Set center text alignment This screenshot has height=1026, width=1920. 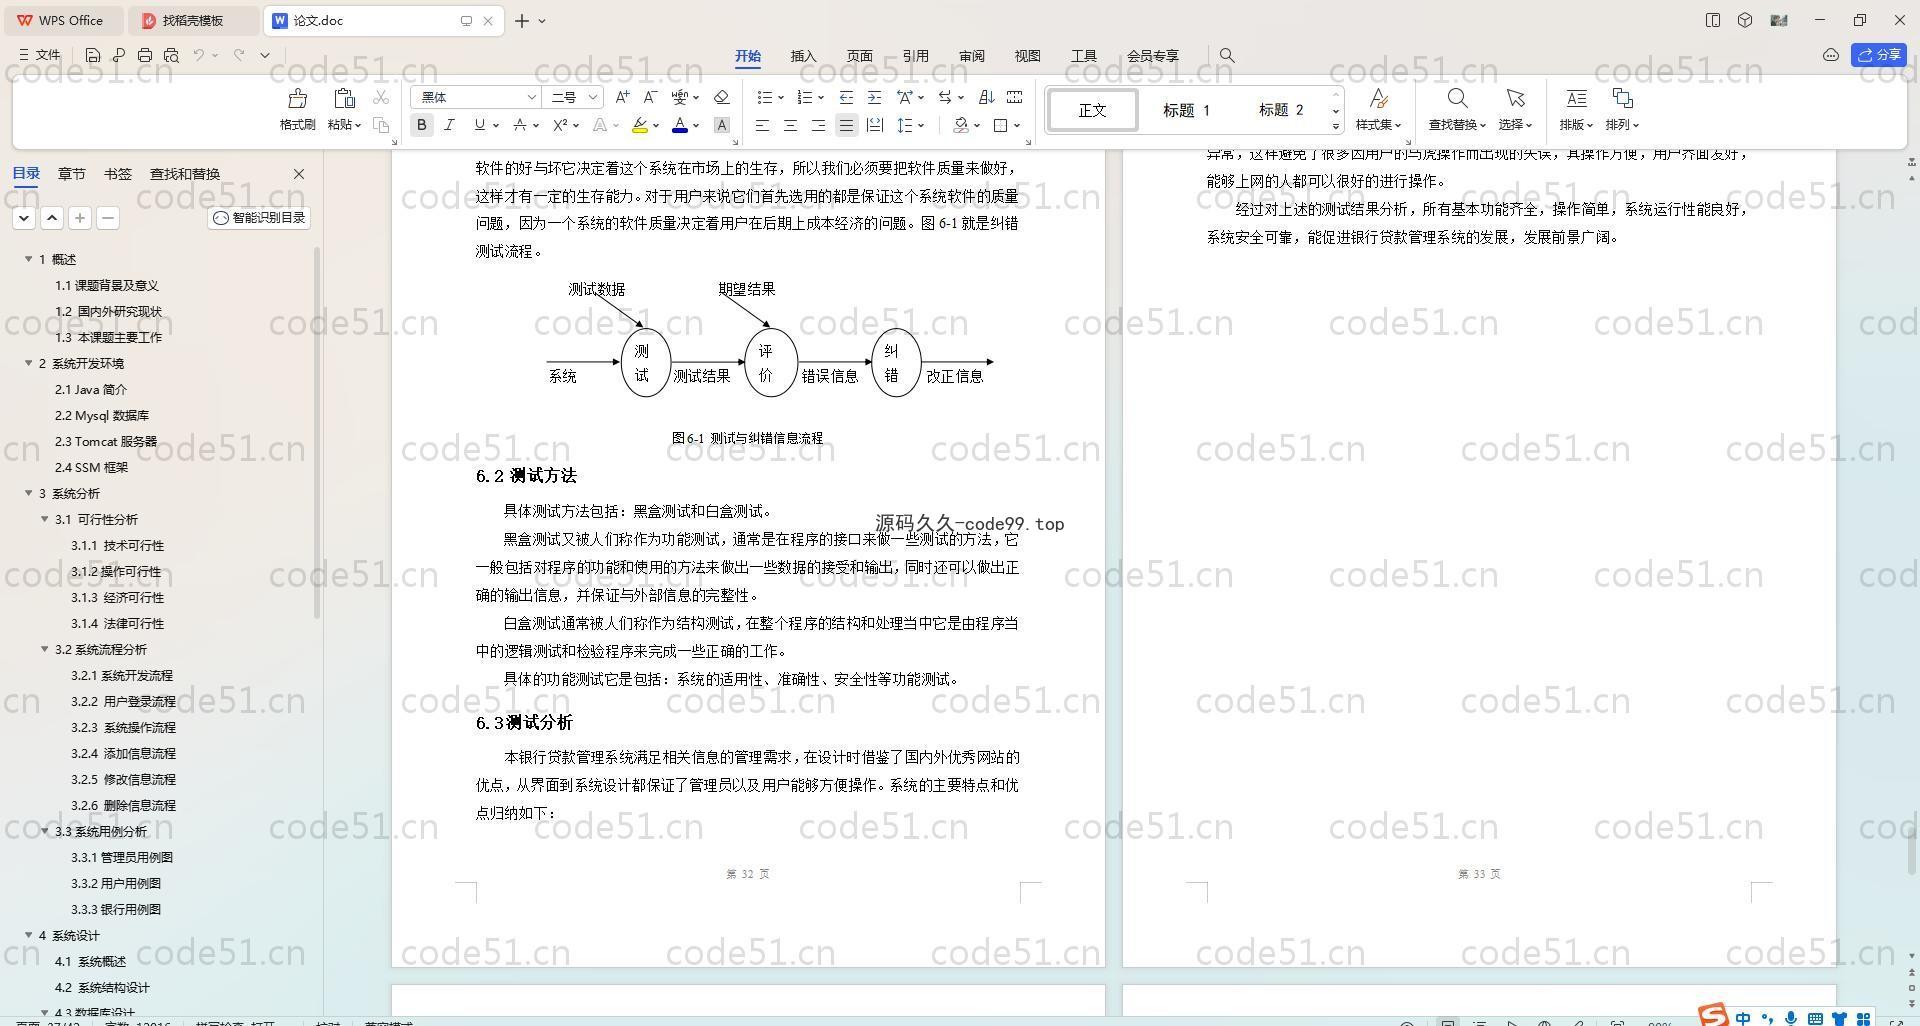coord(790,125)
